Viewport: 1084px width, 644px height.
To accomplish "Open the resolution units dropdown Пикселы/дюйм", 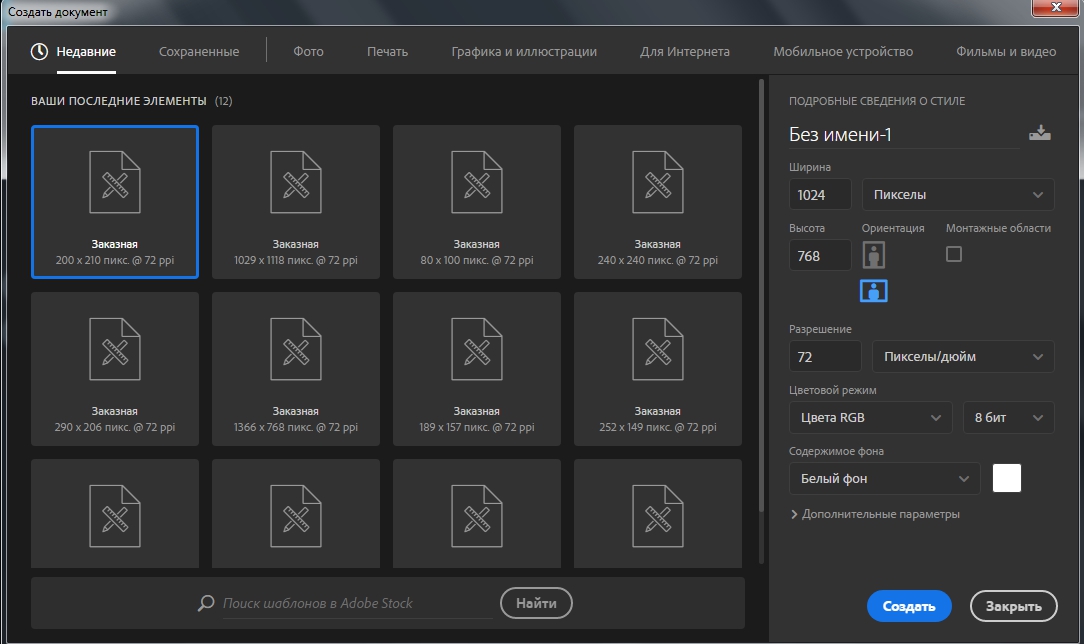I will click(x=963, y=357).
